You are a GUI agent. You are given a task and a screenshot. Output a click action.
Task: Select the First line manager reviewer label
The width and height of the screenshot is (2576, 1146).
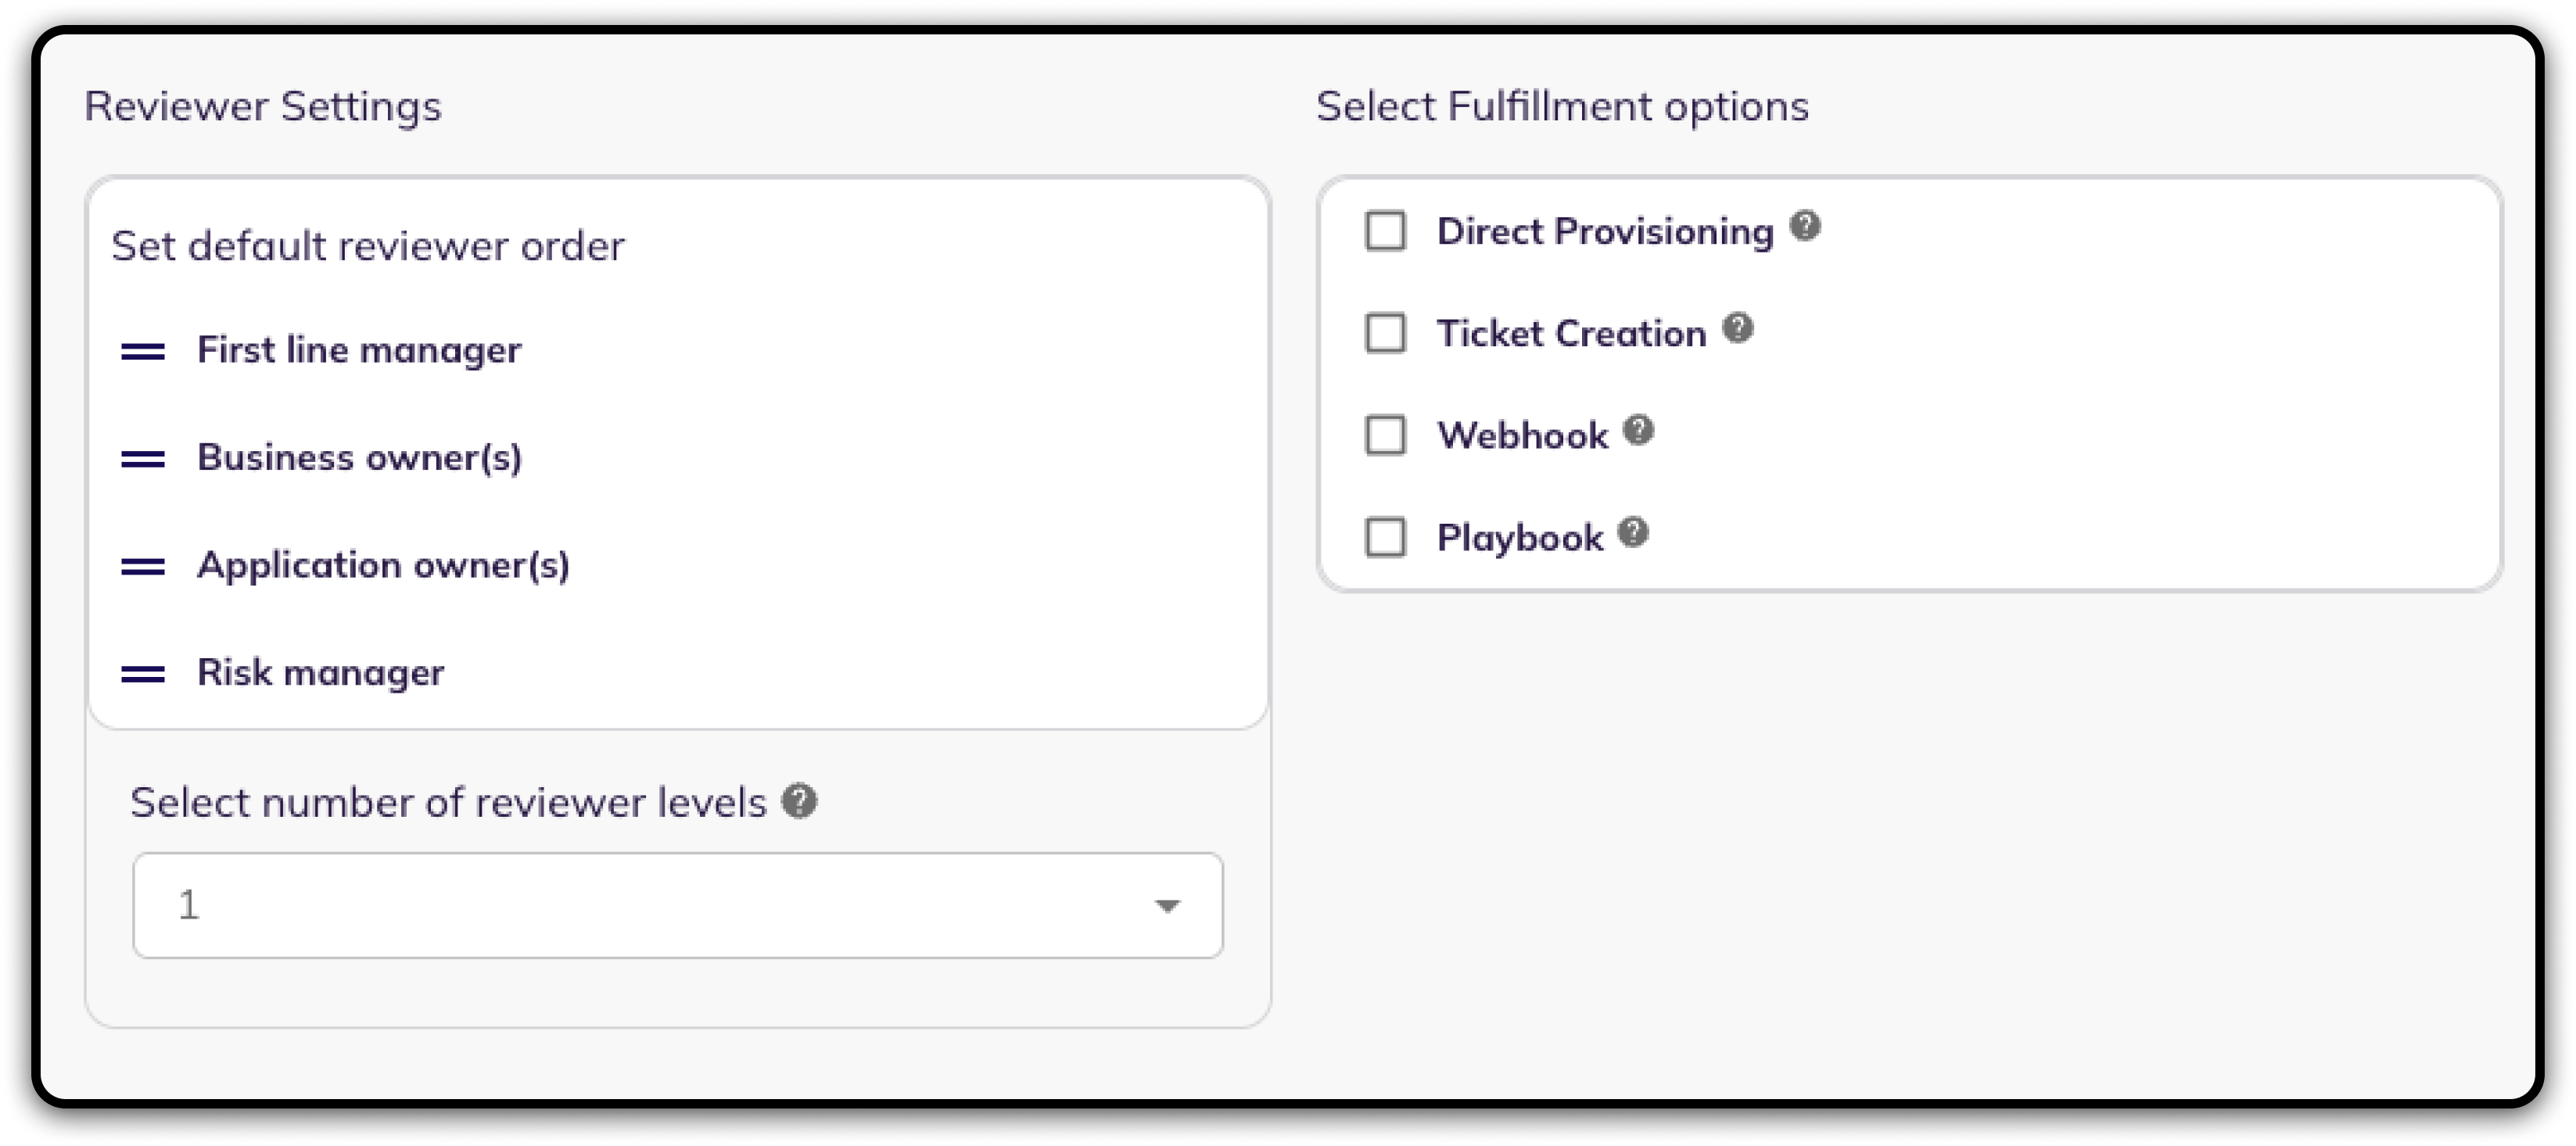click(x=359, y=350)
